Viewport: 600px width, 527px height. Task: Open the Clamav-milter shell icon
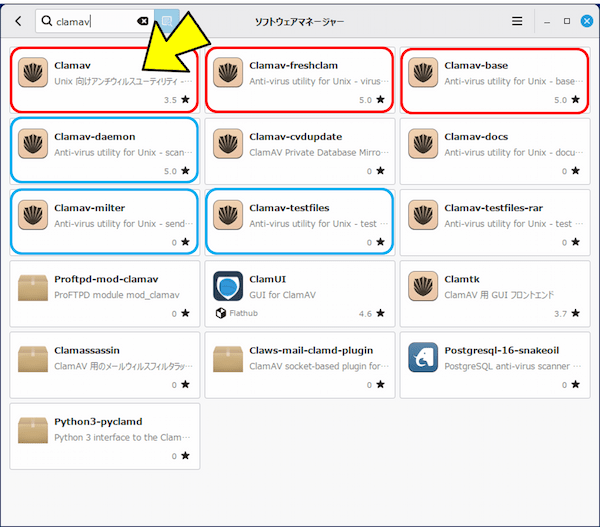[x=33, y=215]
